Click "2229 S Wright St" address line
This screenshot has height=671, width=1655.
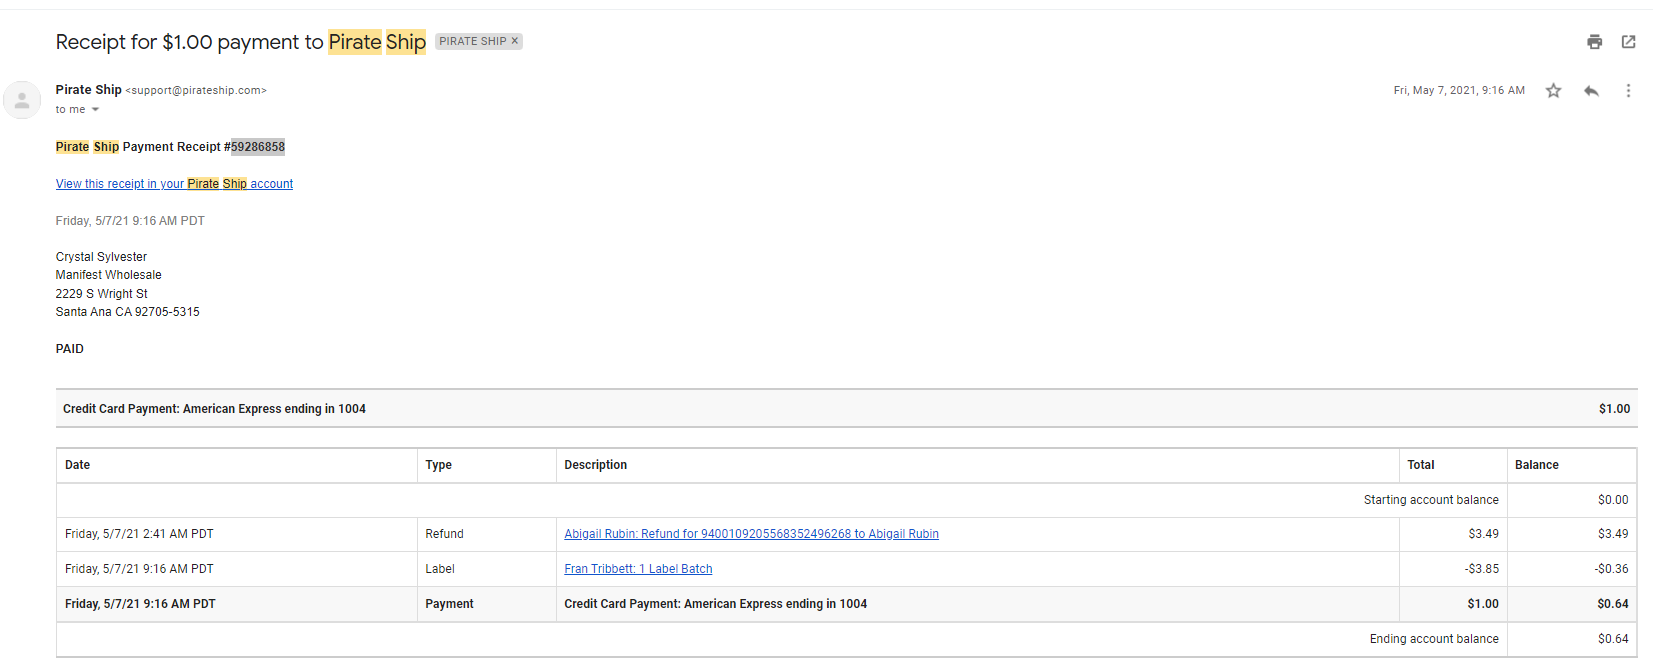point(101,294)
